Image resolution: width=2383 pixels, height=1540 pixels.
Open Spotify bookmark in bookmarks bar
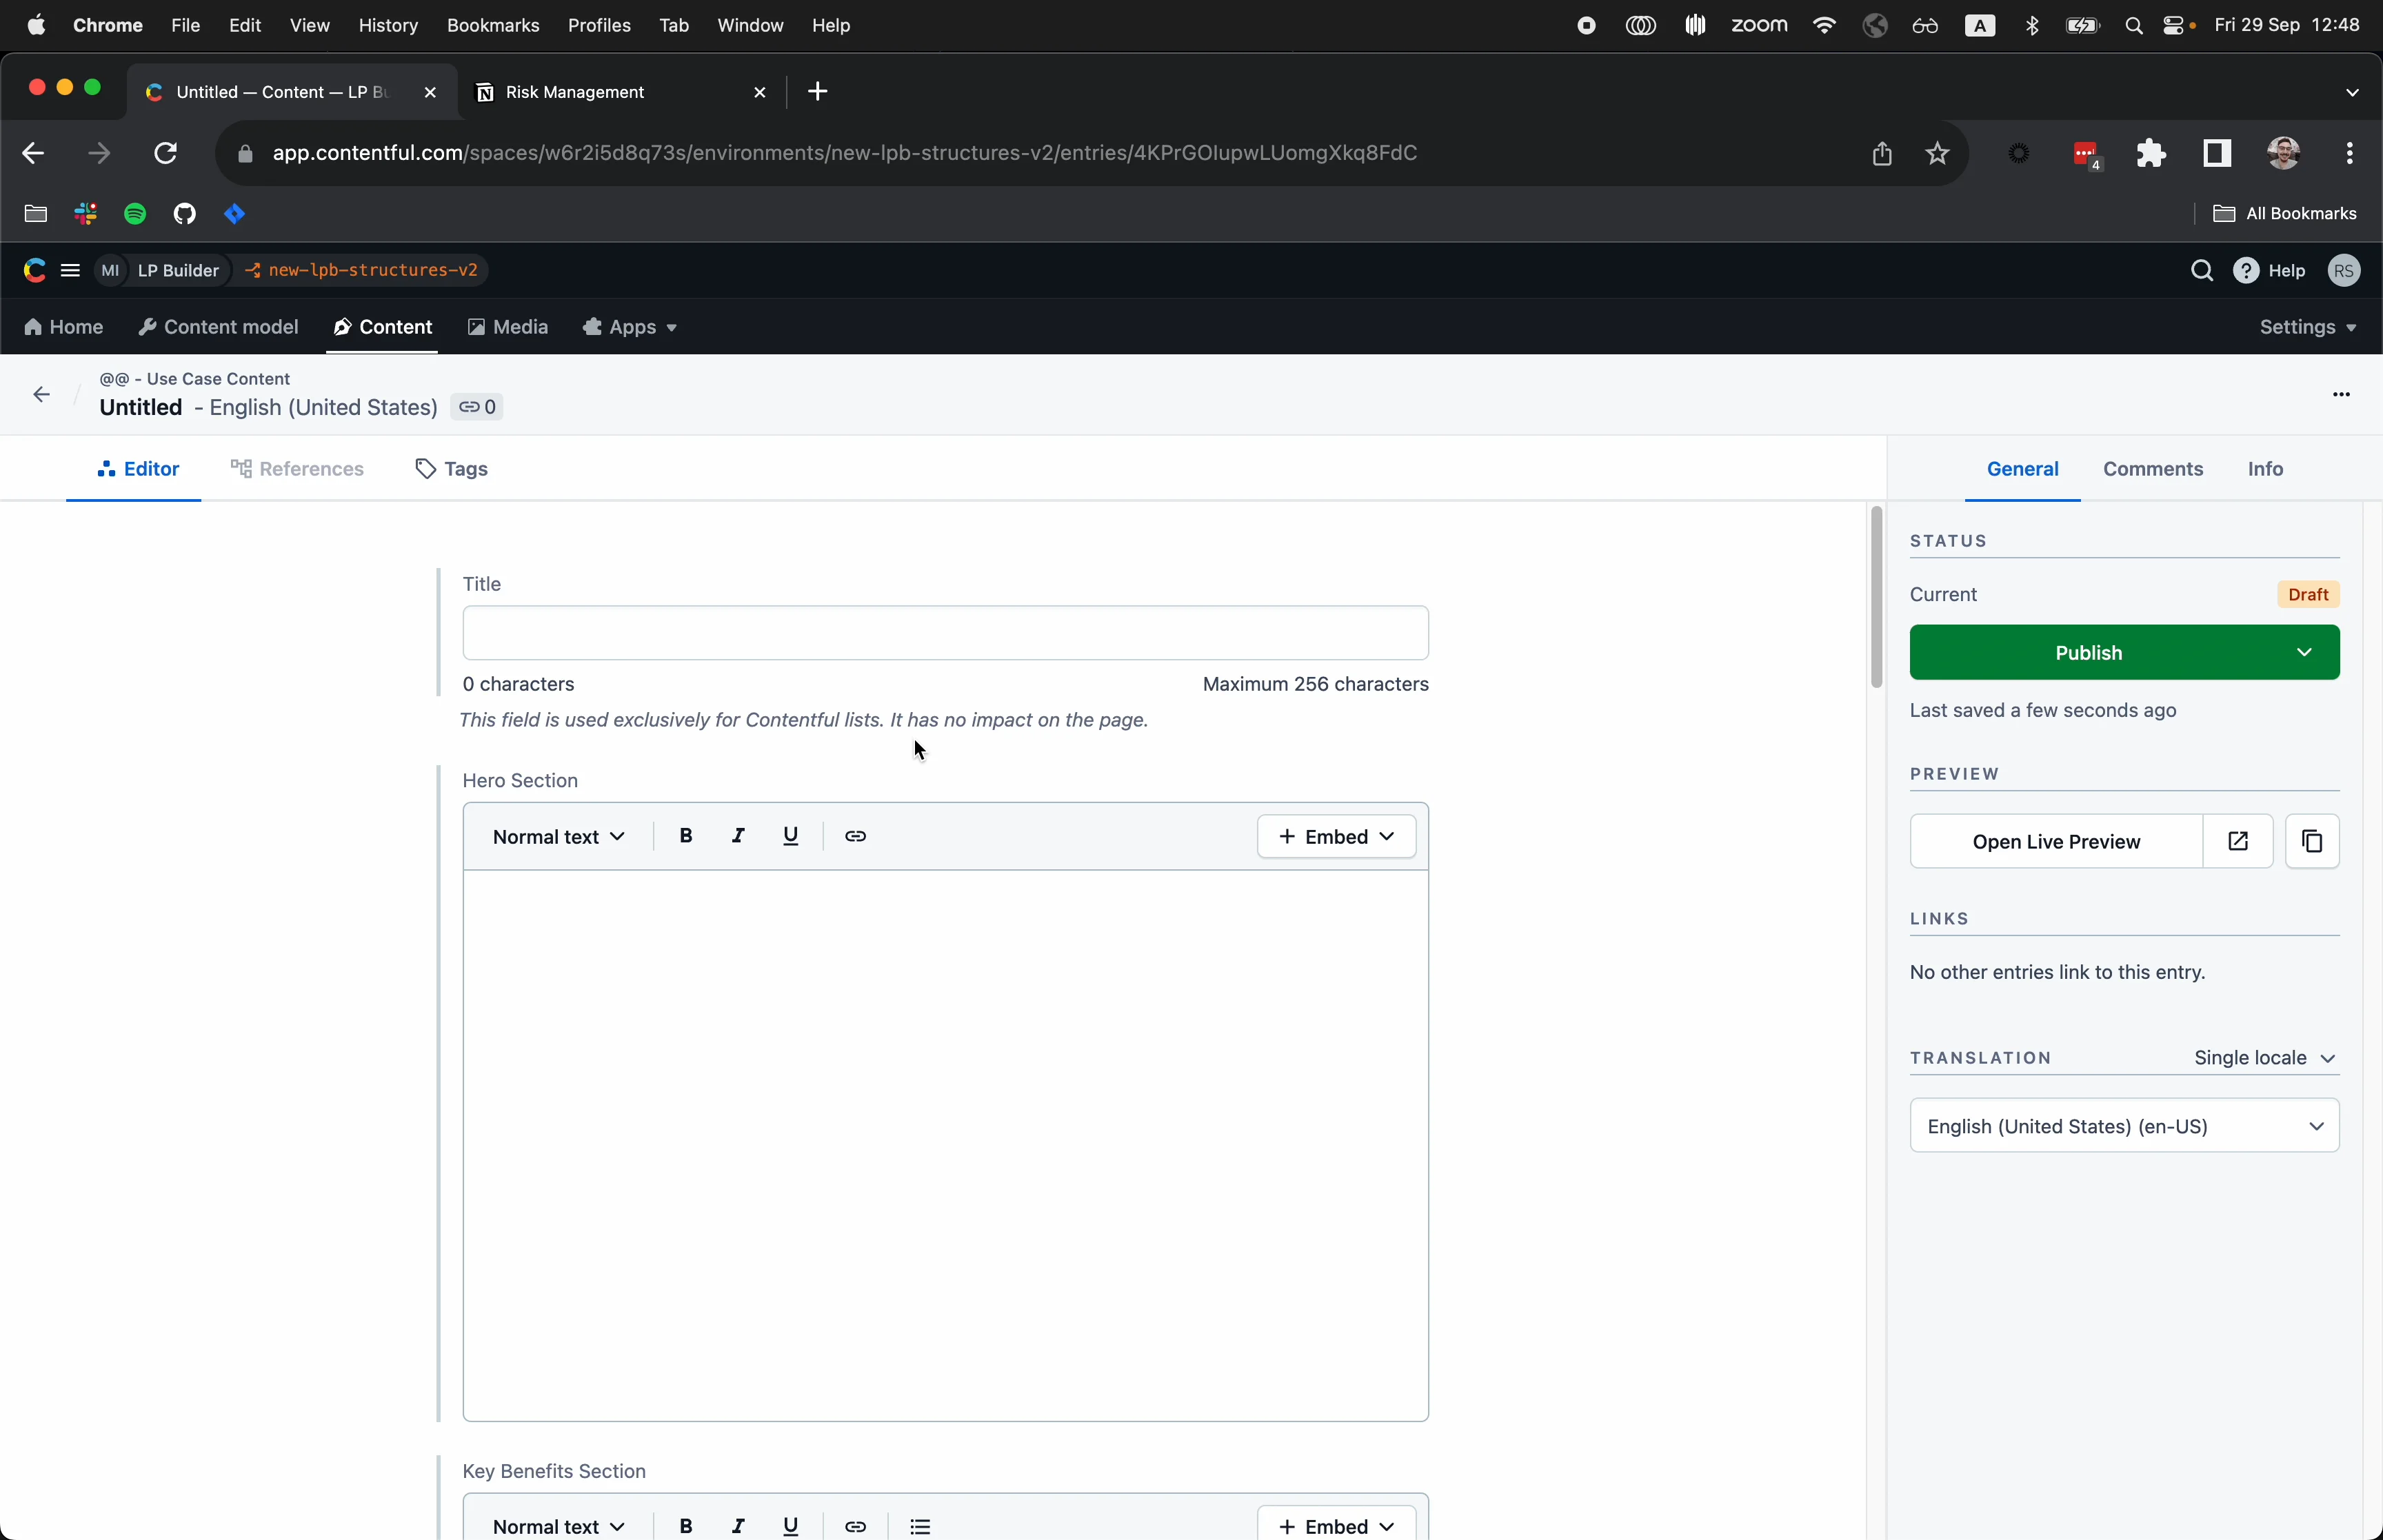point(135,214)
